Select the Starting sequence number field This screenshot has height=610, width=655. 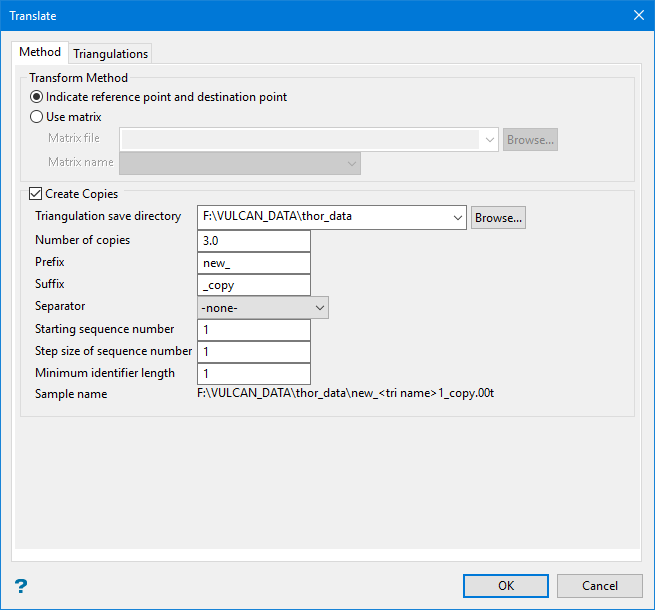254,330
